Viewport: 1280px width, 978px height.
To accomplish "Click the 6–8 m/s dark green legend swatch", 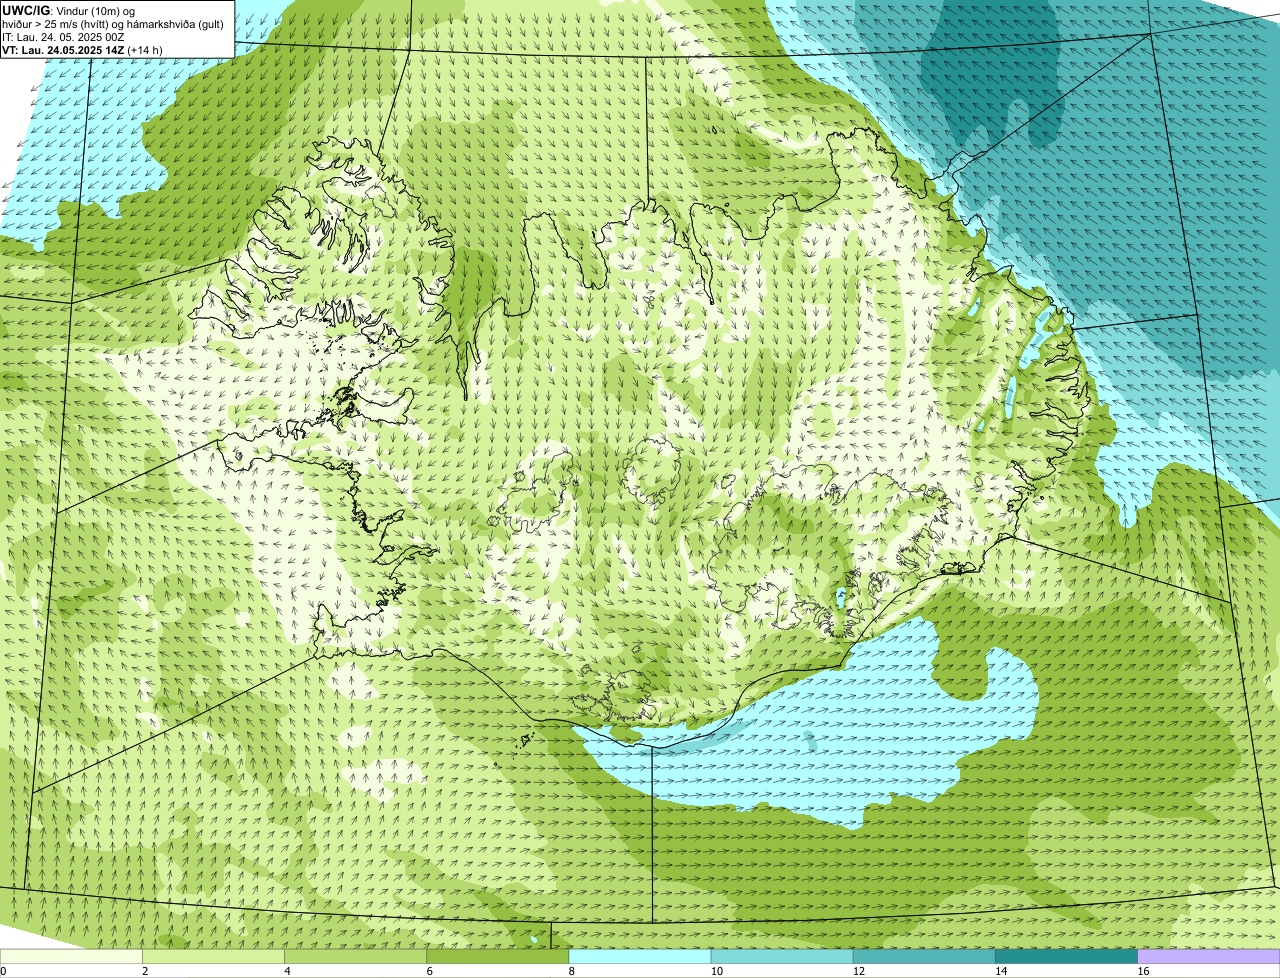I will [498, 956].
